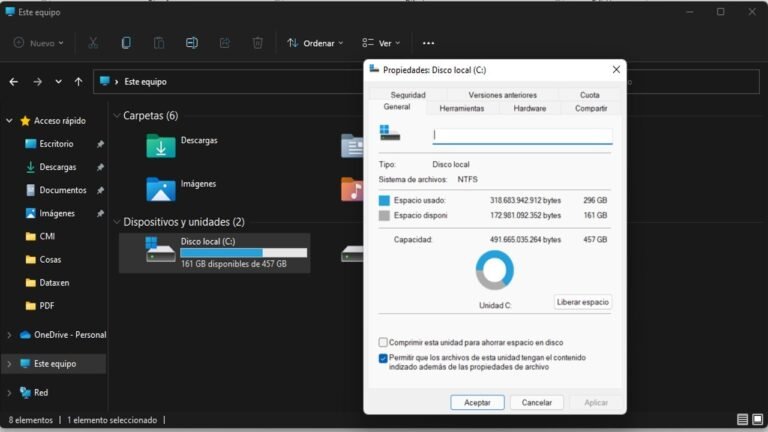The image size is (768, 432).
Task: Click the Este equipo address bar path
Action: click(145, 82)
